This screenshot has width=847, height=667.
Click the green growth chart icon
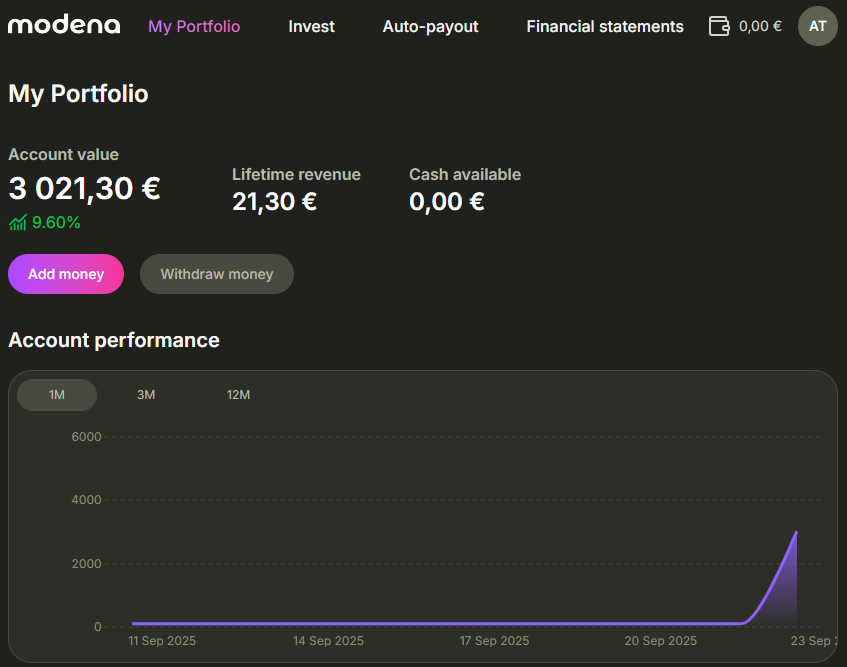[17, 223]
